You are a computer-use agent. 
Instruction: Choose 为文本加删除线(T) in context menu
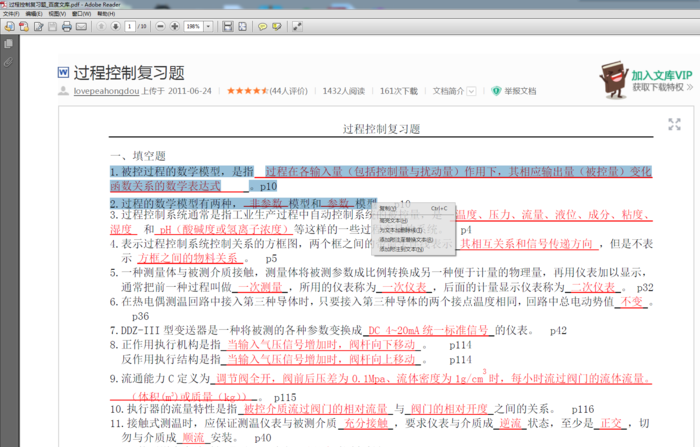tap(413, 230)
